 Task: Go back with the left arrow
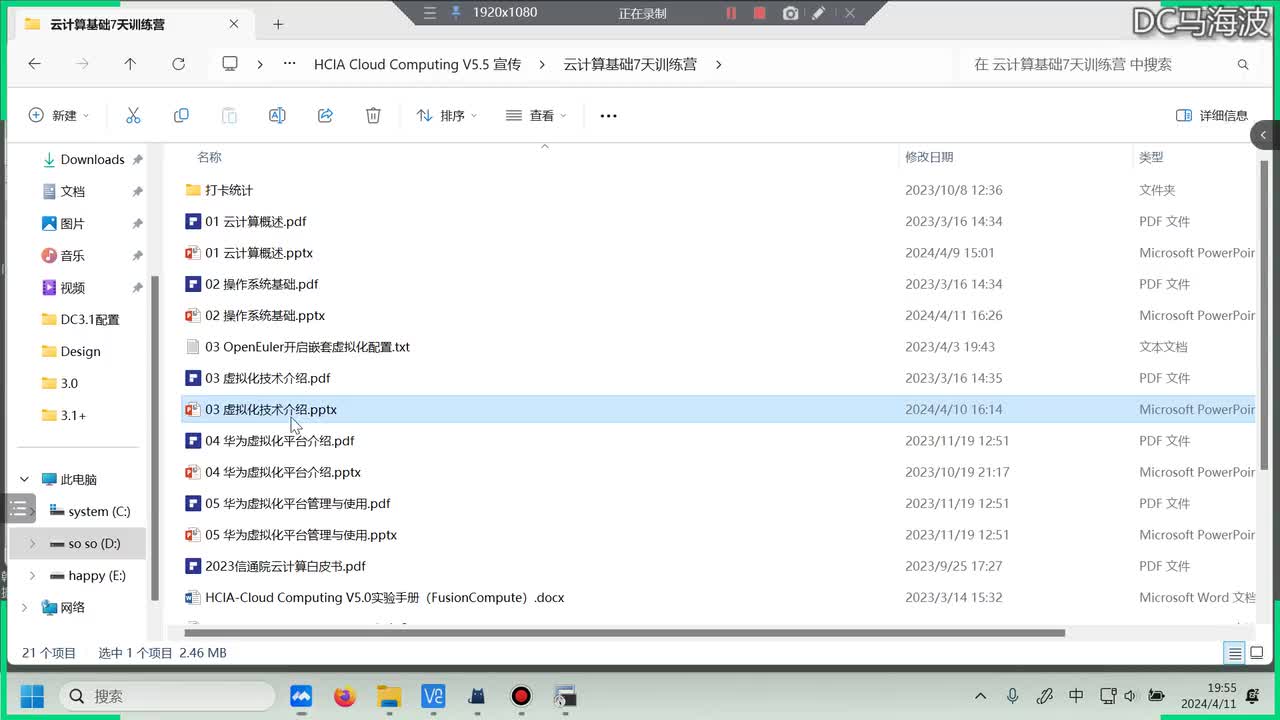click(34, 64)
